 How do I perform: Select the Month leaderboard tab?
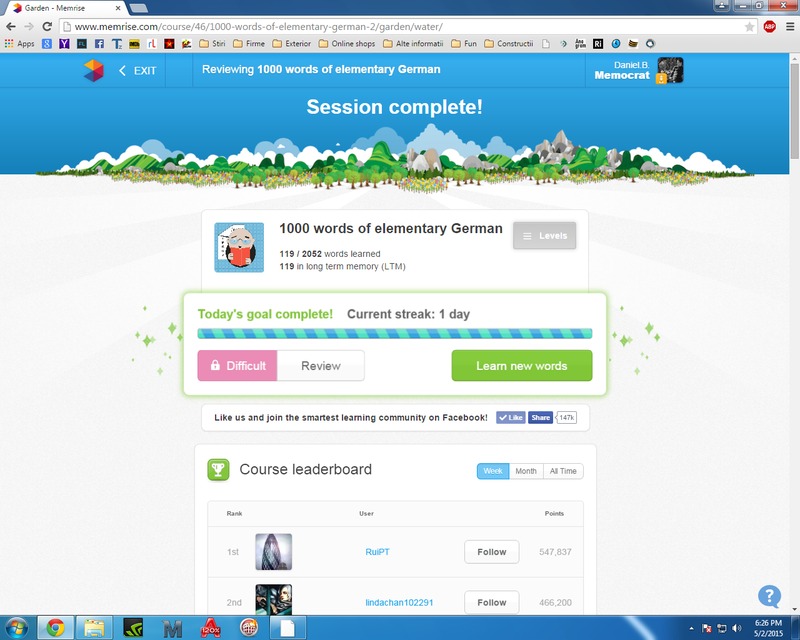click(x=526, y=471)
